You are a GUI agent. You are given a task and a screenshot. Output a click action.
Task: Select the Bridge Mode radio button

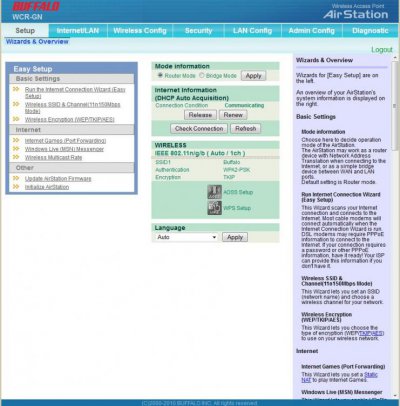point(201,75)
